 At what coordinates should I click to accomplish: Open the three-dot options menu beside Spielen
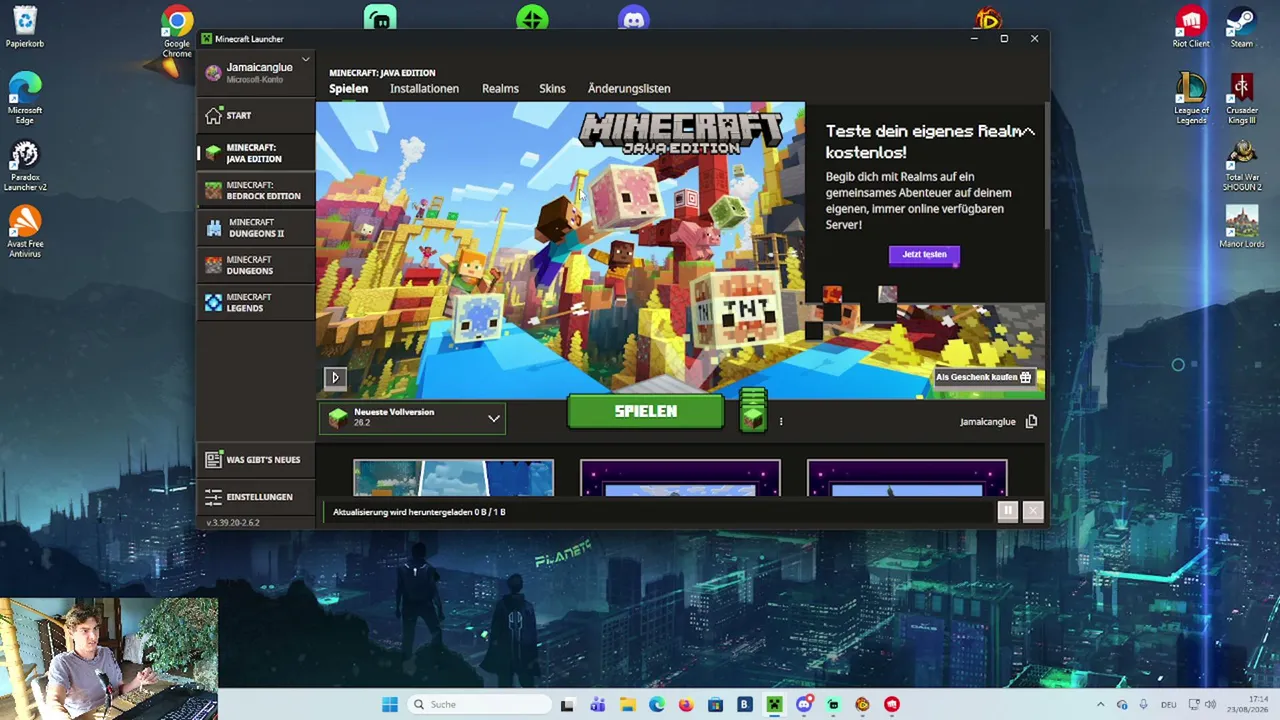[x=781, y=422]
